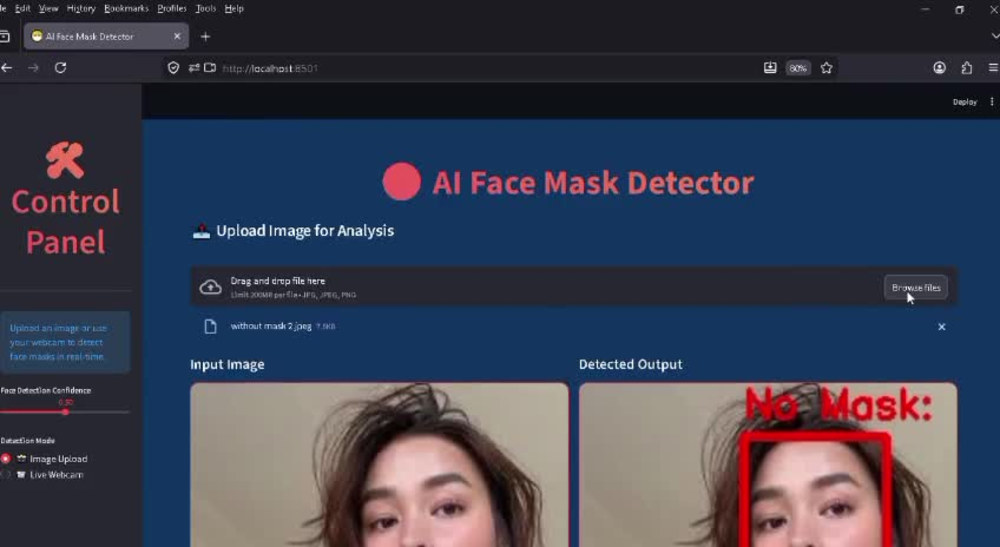
Task: Open a new tab with the plus button
Action: 205,37
